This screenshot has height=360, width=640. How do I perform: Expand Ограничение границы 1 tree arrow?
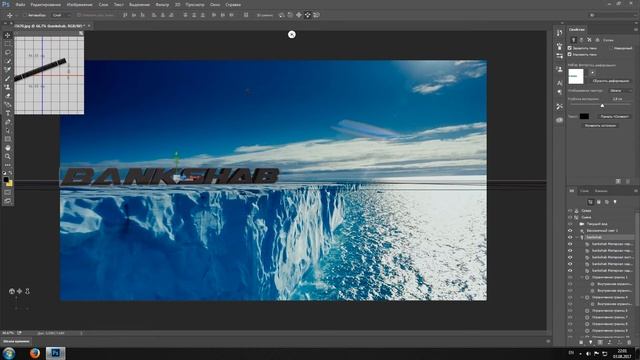coord(582,277)
